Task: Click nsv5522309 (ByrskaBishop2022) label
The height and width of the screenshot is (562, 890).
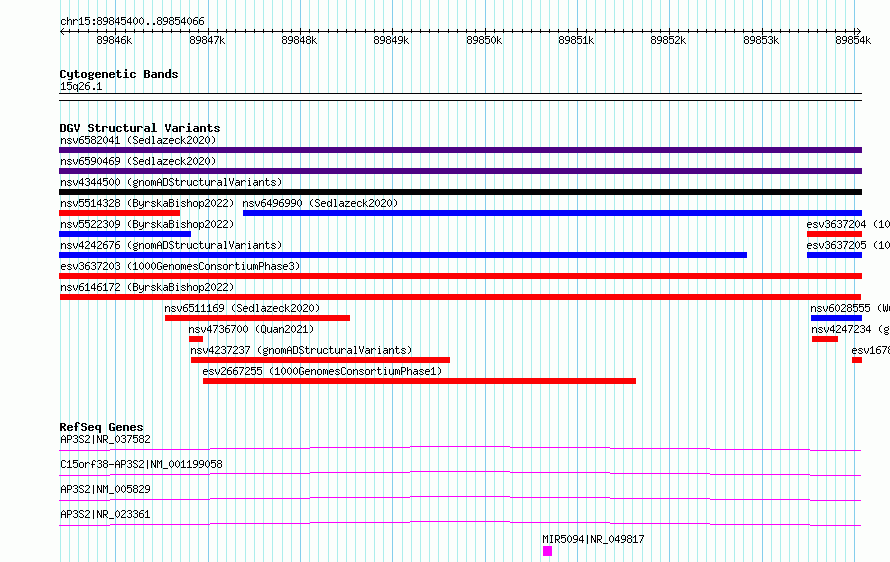Action: (x=147, y=224)
